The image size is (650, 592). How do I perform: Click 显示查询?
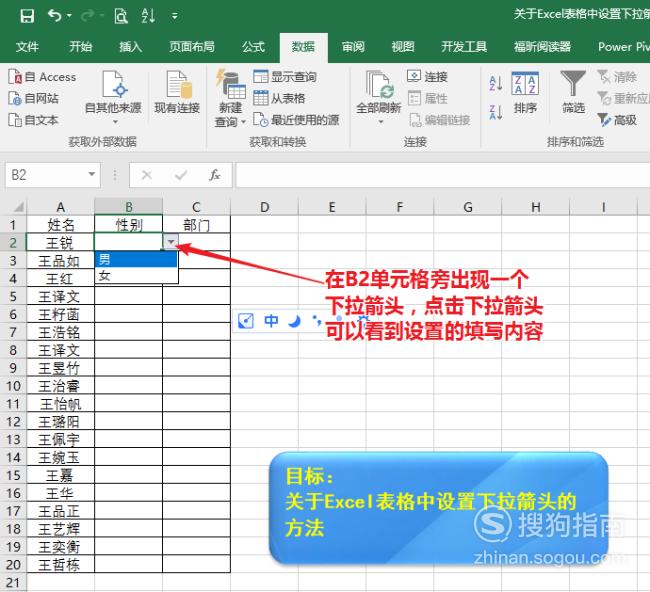(x=285, y=77)
